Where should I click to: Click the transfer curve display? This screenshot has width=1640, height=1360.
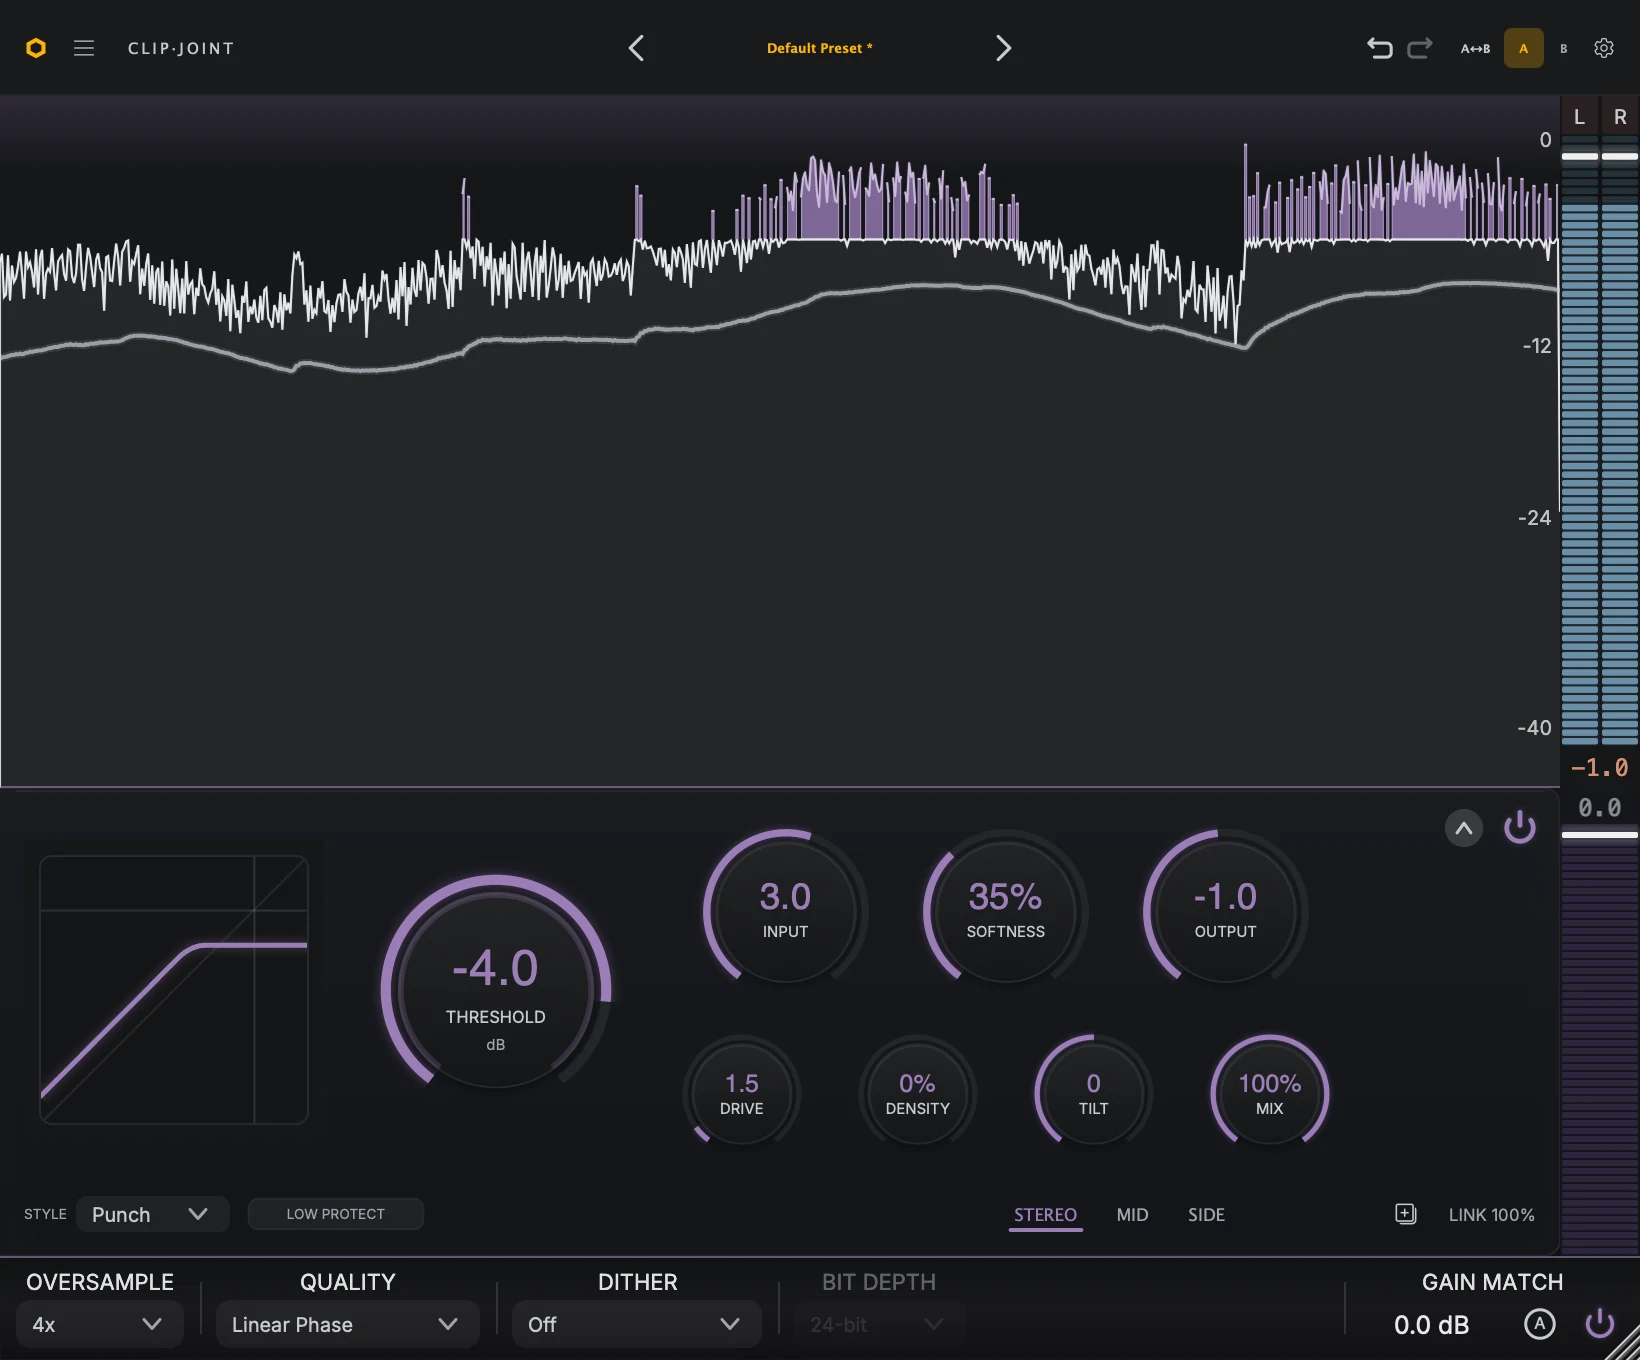[174, 990]
